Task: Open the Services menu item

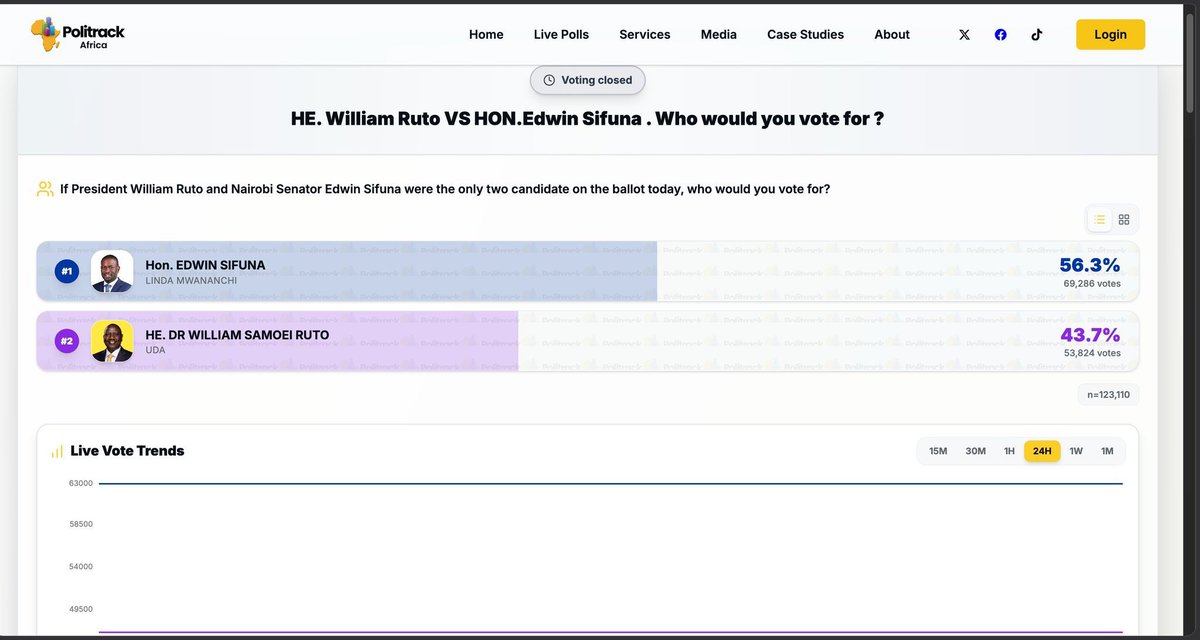Action: click(x=645, y=34)
